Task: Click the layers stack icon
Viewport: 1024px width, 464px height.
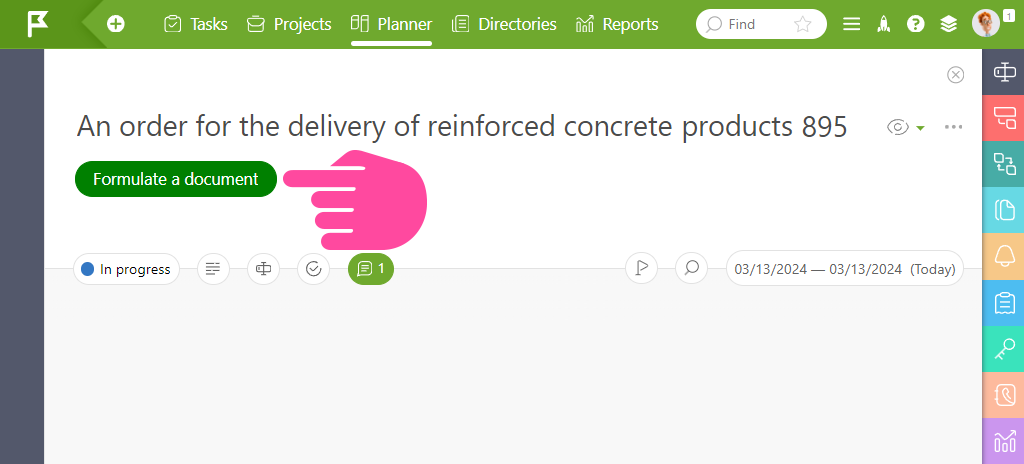Action: pyautogui.click(x=948, y=24)
